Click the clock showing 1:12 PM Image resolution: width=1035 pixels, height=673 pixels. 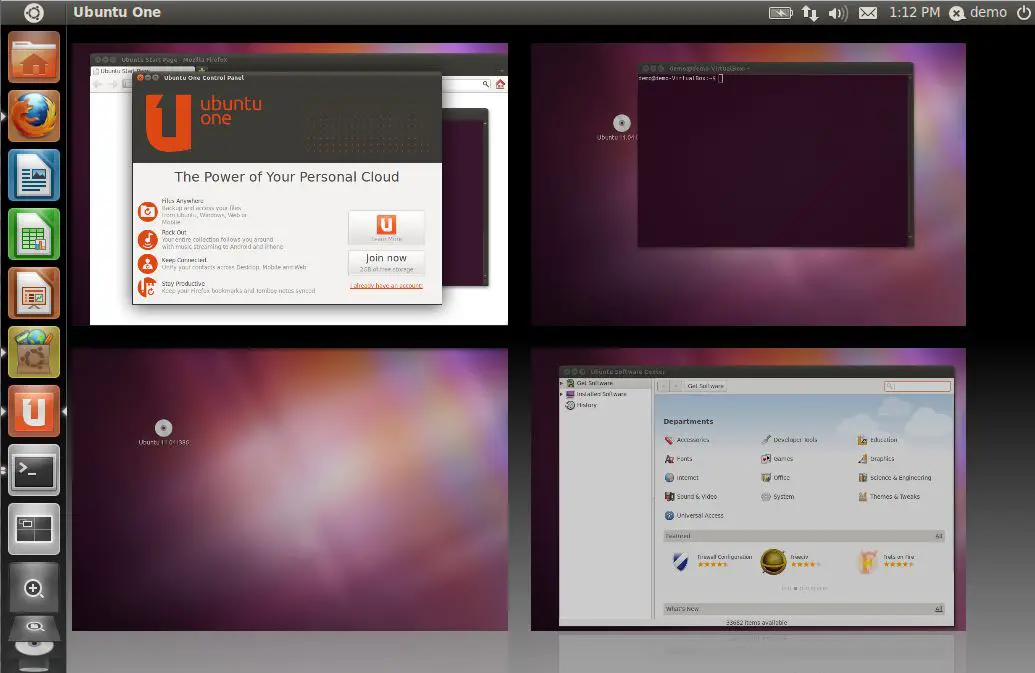(914, 13)
